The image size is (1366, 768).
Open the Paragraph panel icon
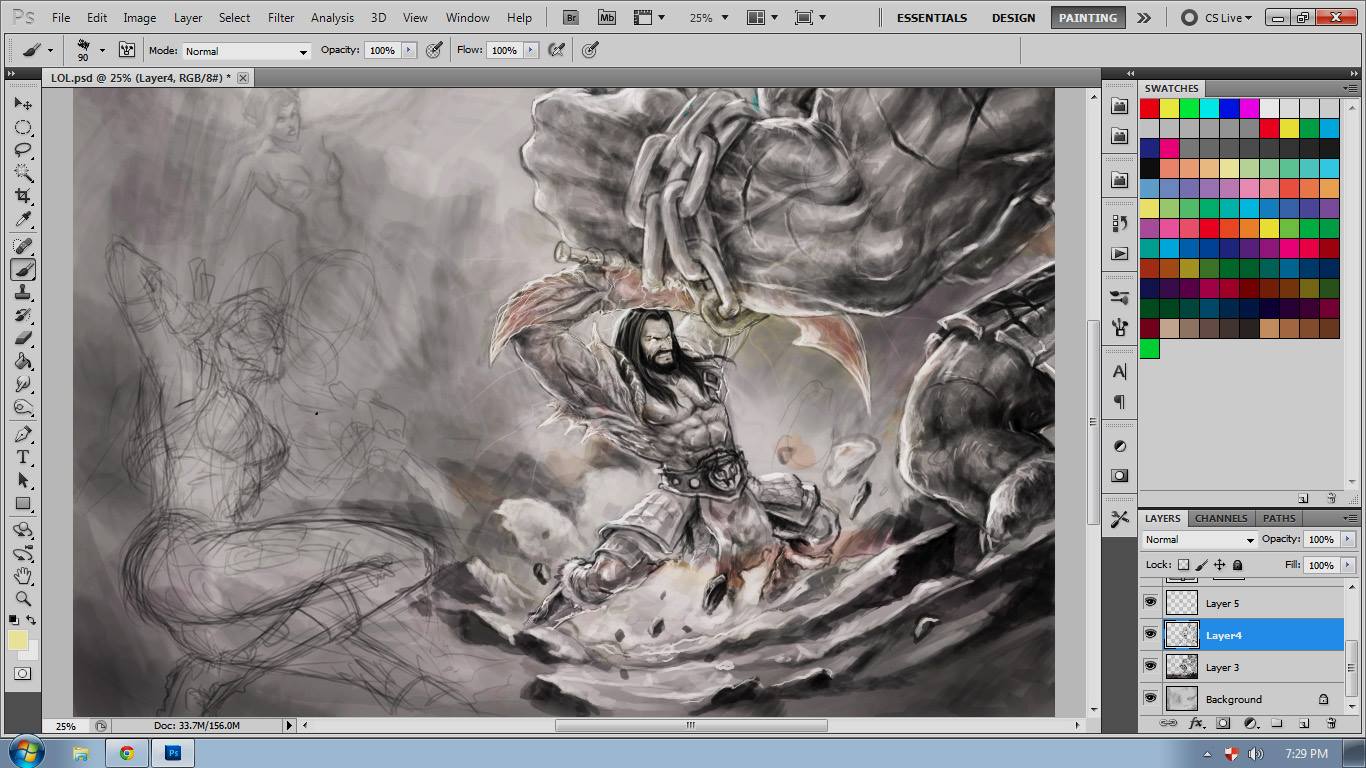[x=1120, y=402]
